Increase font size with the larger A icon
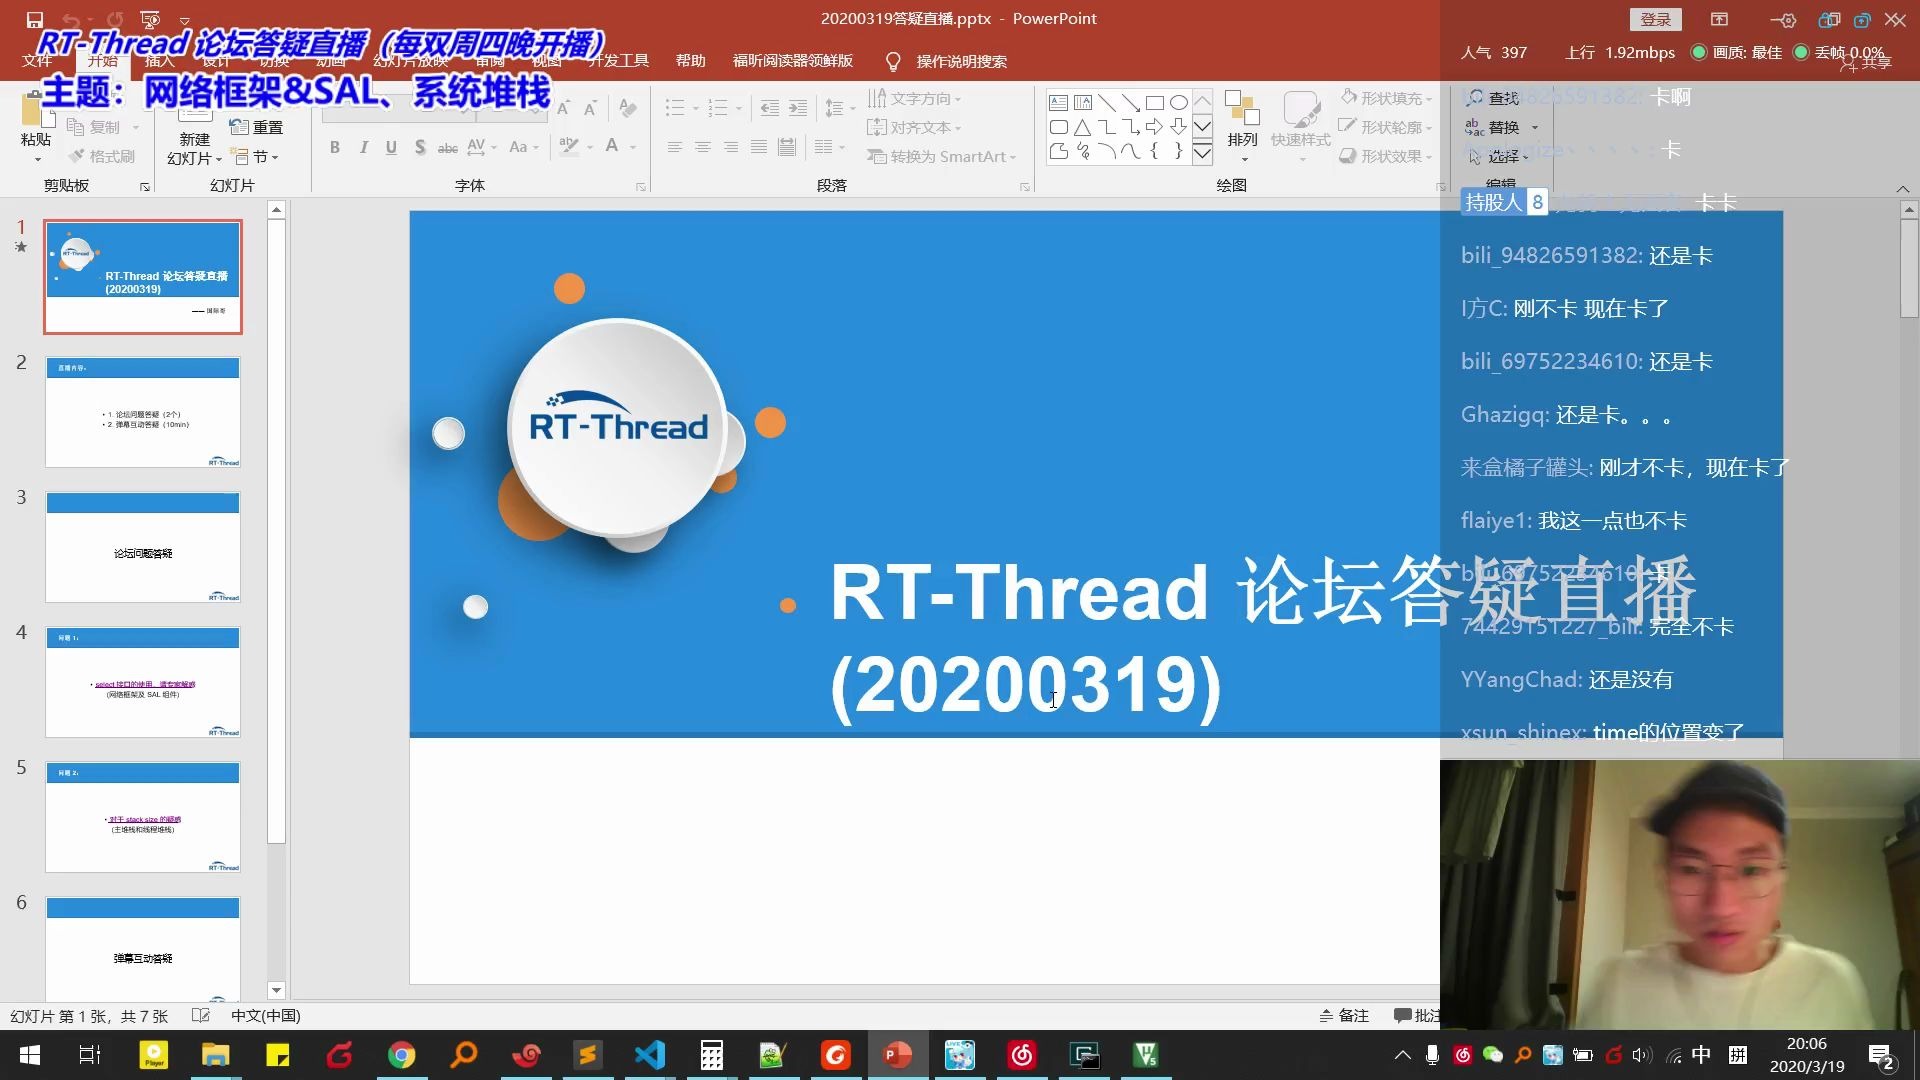This screenshot has width=1920, height=1080. [563, 108]
